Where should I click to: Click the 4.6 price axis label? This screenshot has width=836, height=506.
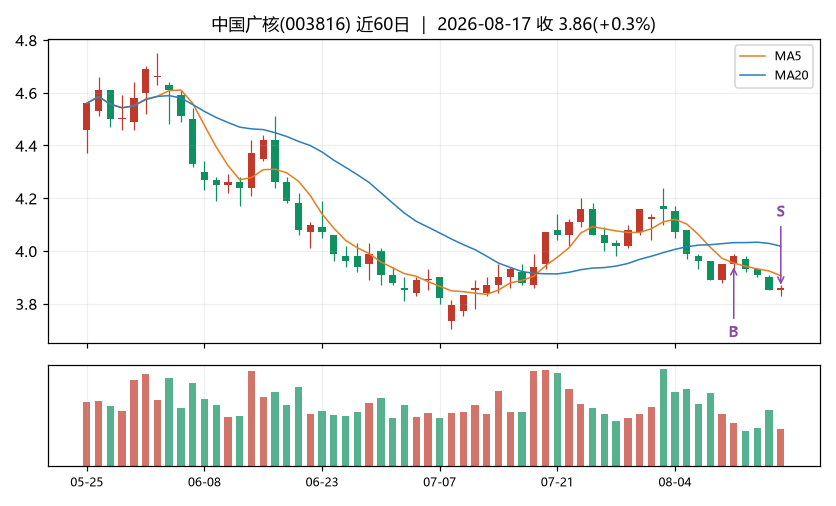tap(26, 94)
